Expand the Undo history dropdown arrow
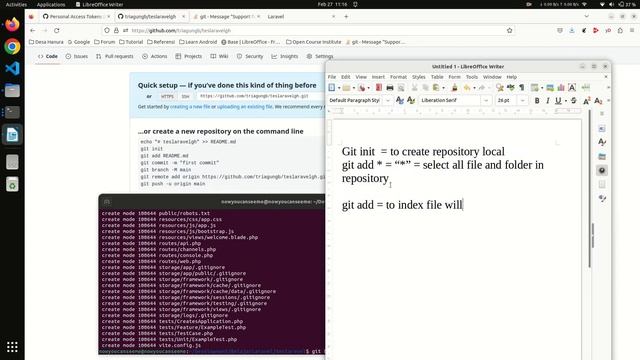The image size is (640, 360). pyautogui.click(x=474, y=88)
